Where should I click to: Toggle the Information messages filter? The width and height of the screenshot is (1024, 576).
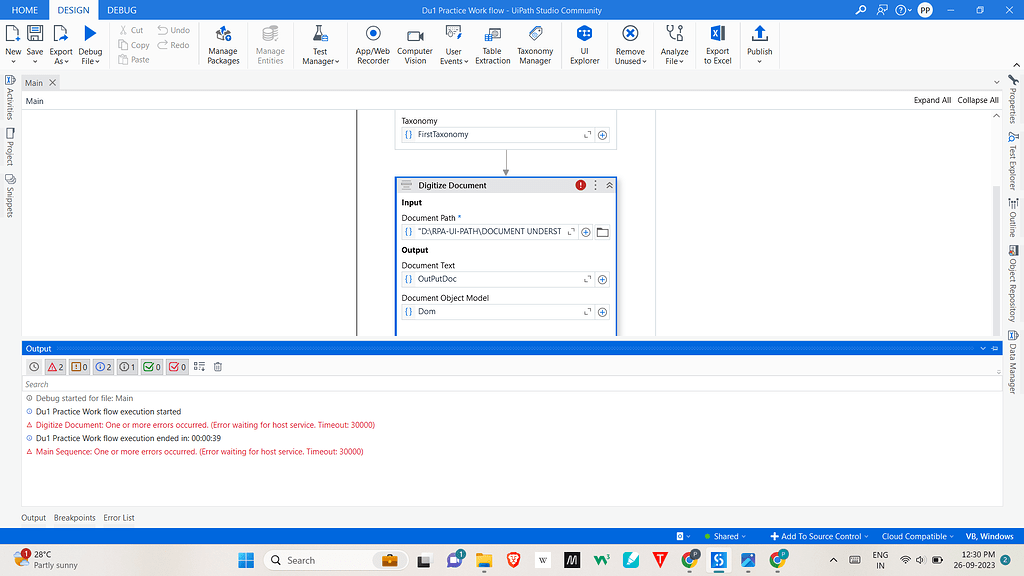pos(103,366)
